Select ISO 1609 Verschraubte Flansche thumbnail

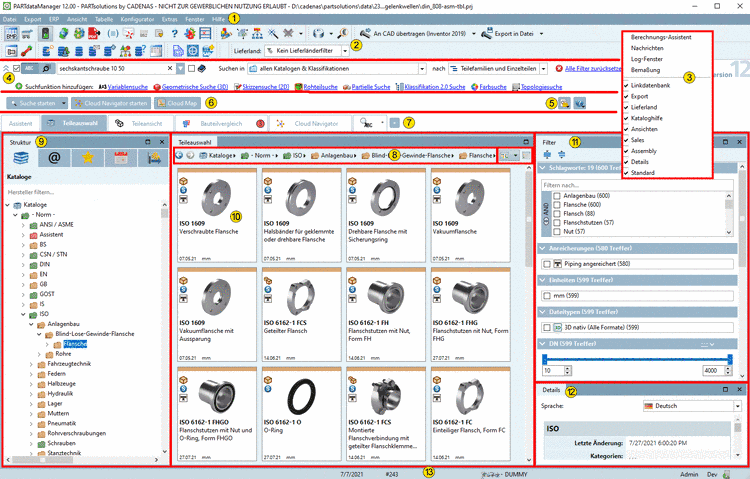217,214
